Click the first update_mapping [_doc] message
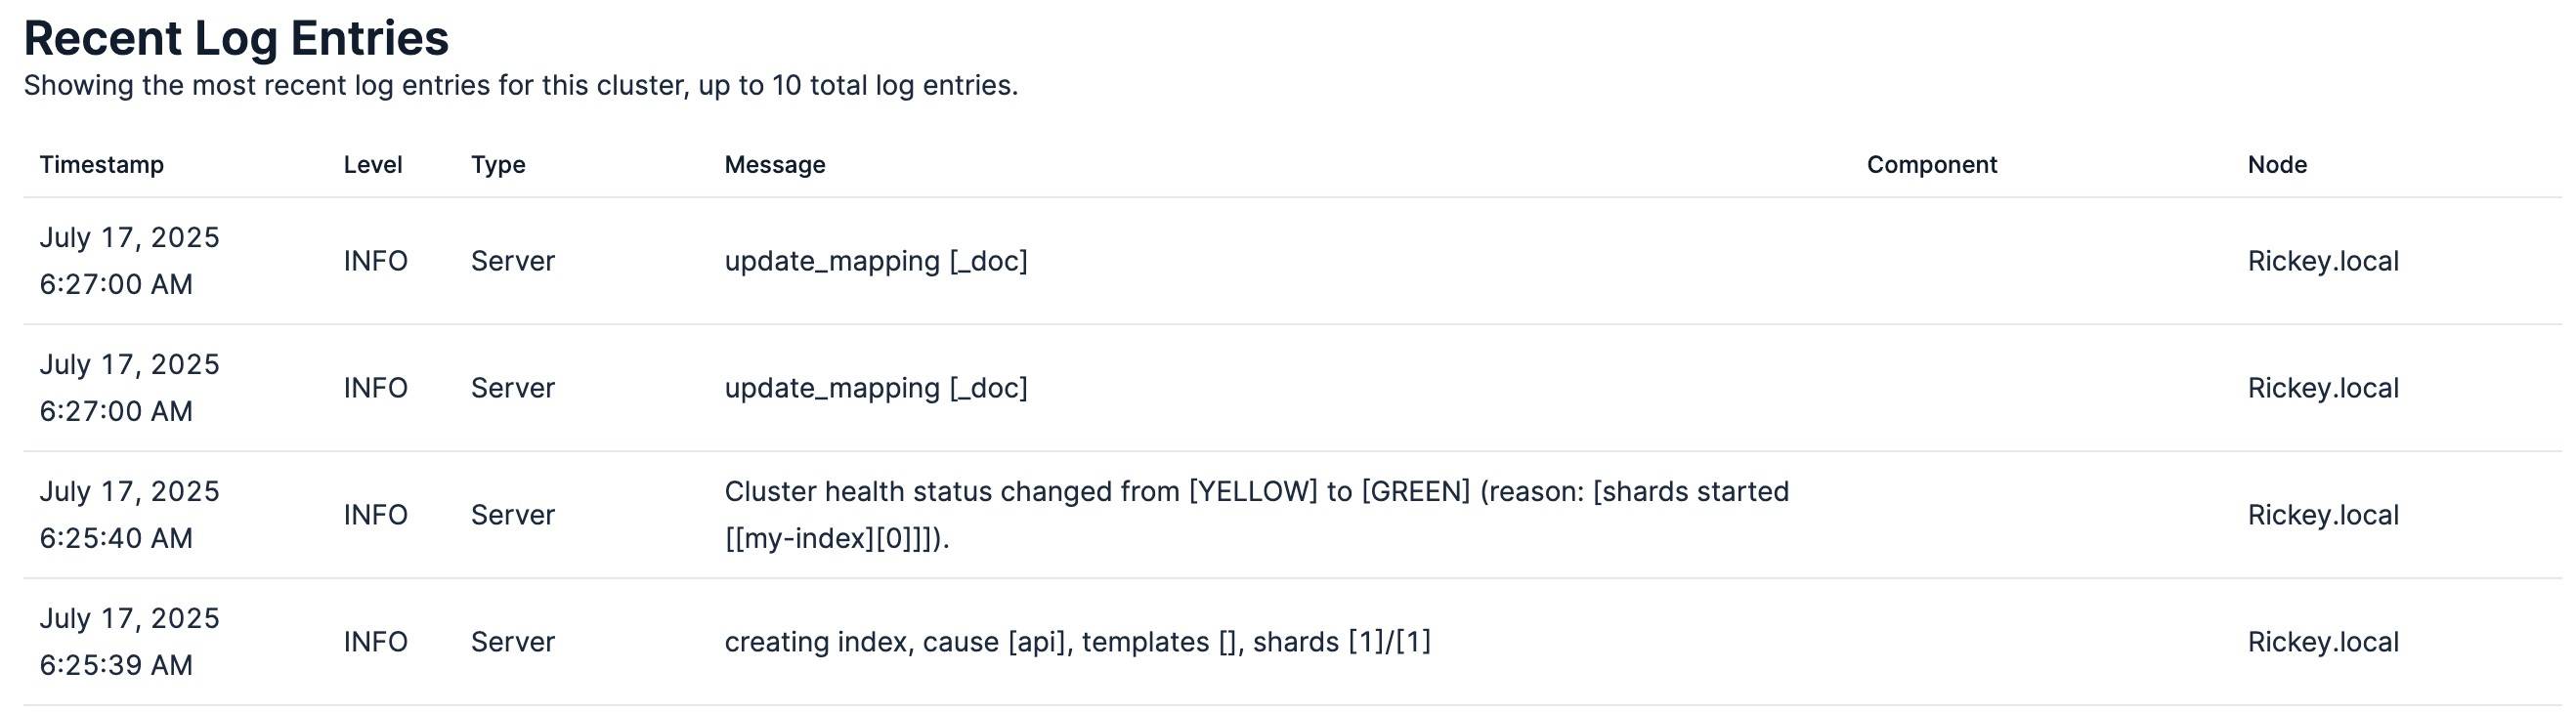The width and height of the screenshot is (2576, 712). coord(876,261)
